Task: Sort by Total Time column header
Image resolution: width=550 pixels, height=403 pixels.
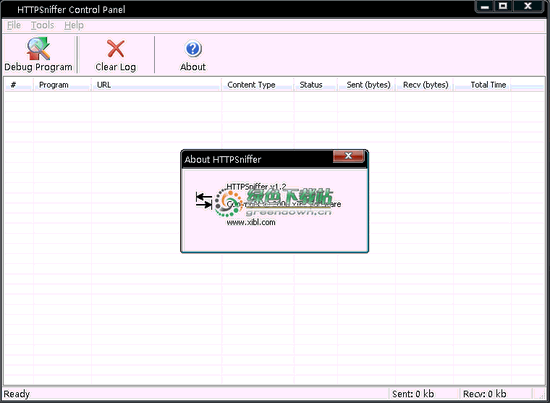Action: pos(482,85)
